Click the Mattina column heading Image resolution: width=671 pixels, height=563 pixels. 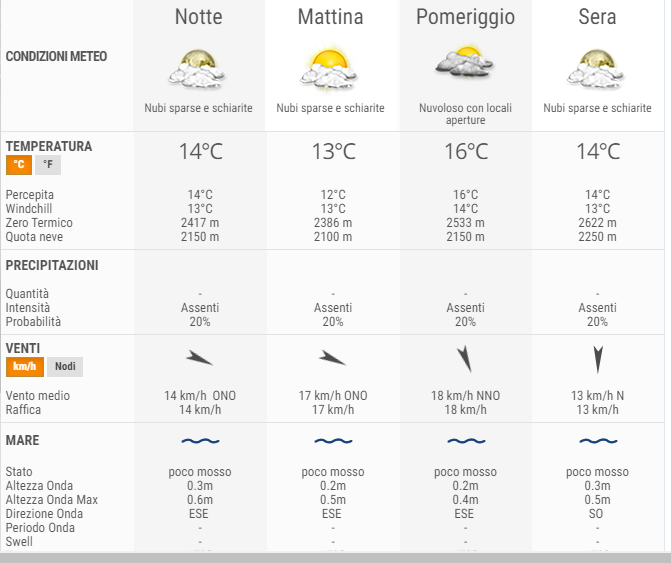tap(330, 17)
